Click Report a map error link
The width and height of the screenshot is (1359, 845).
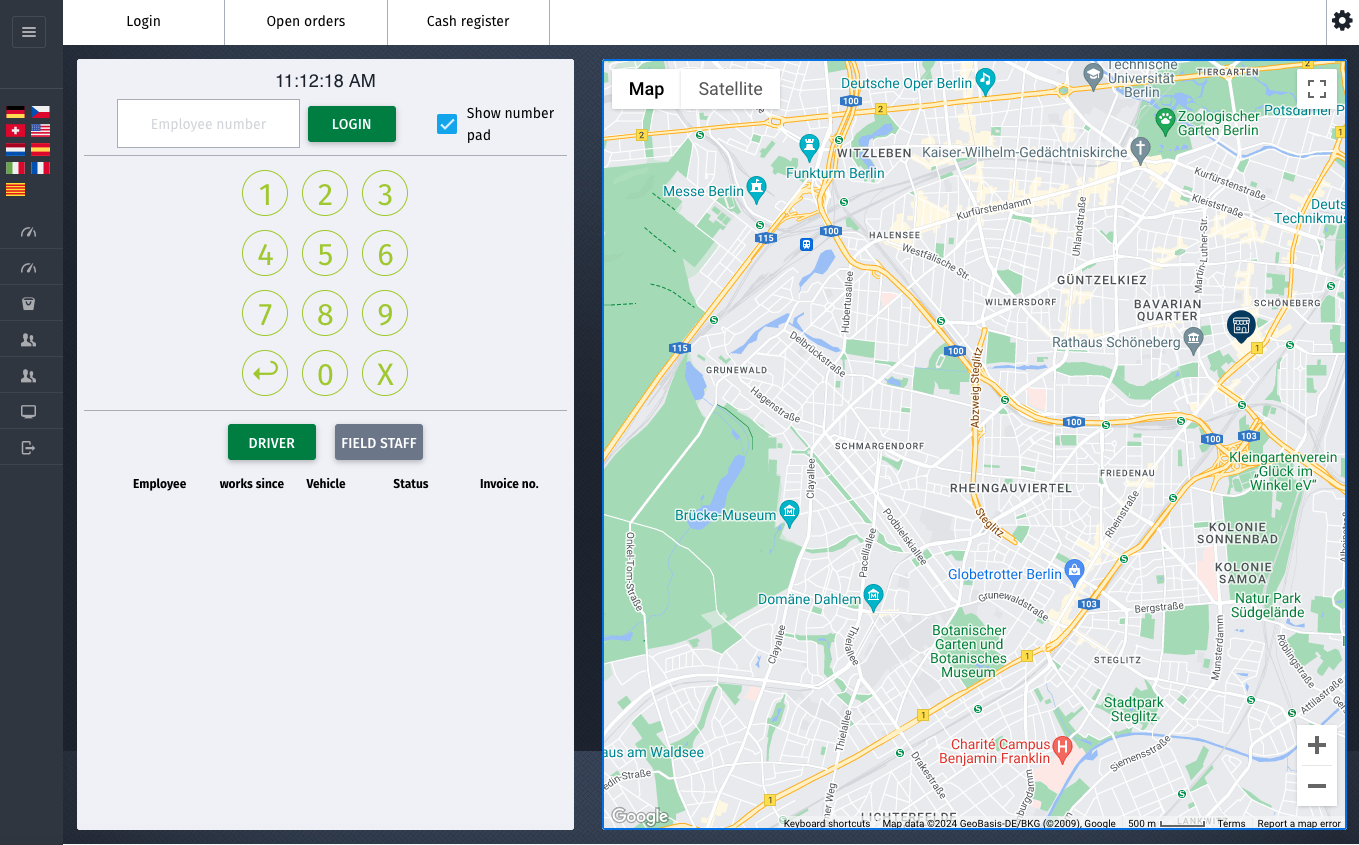point(1299,824)
